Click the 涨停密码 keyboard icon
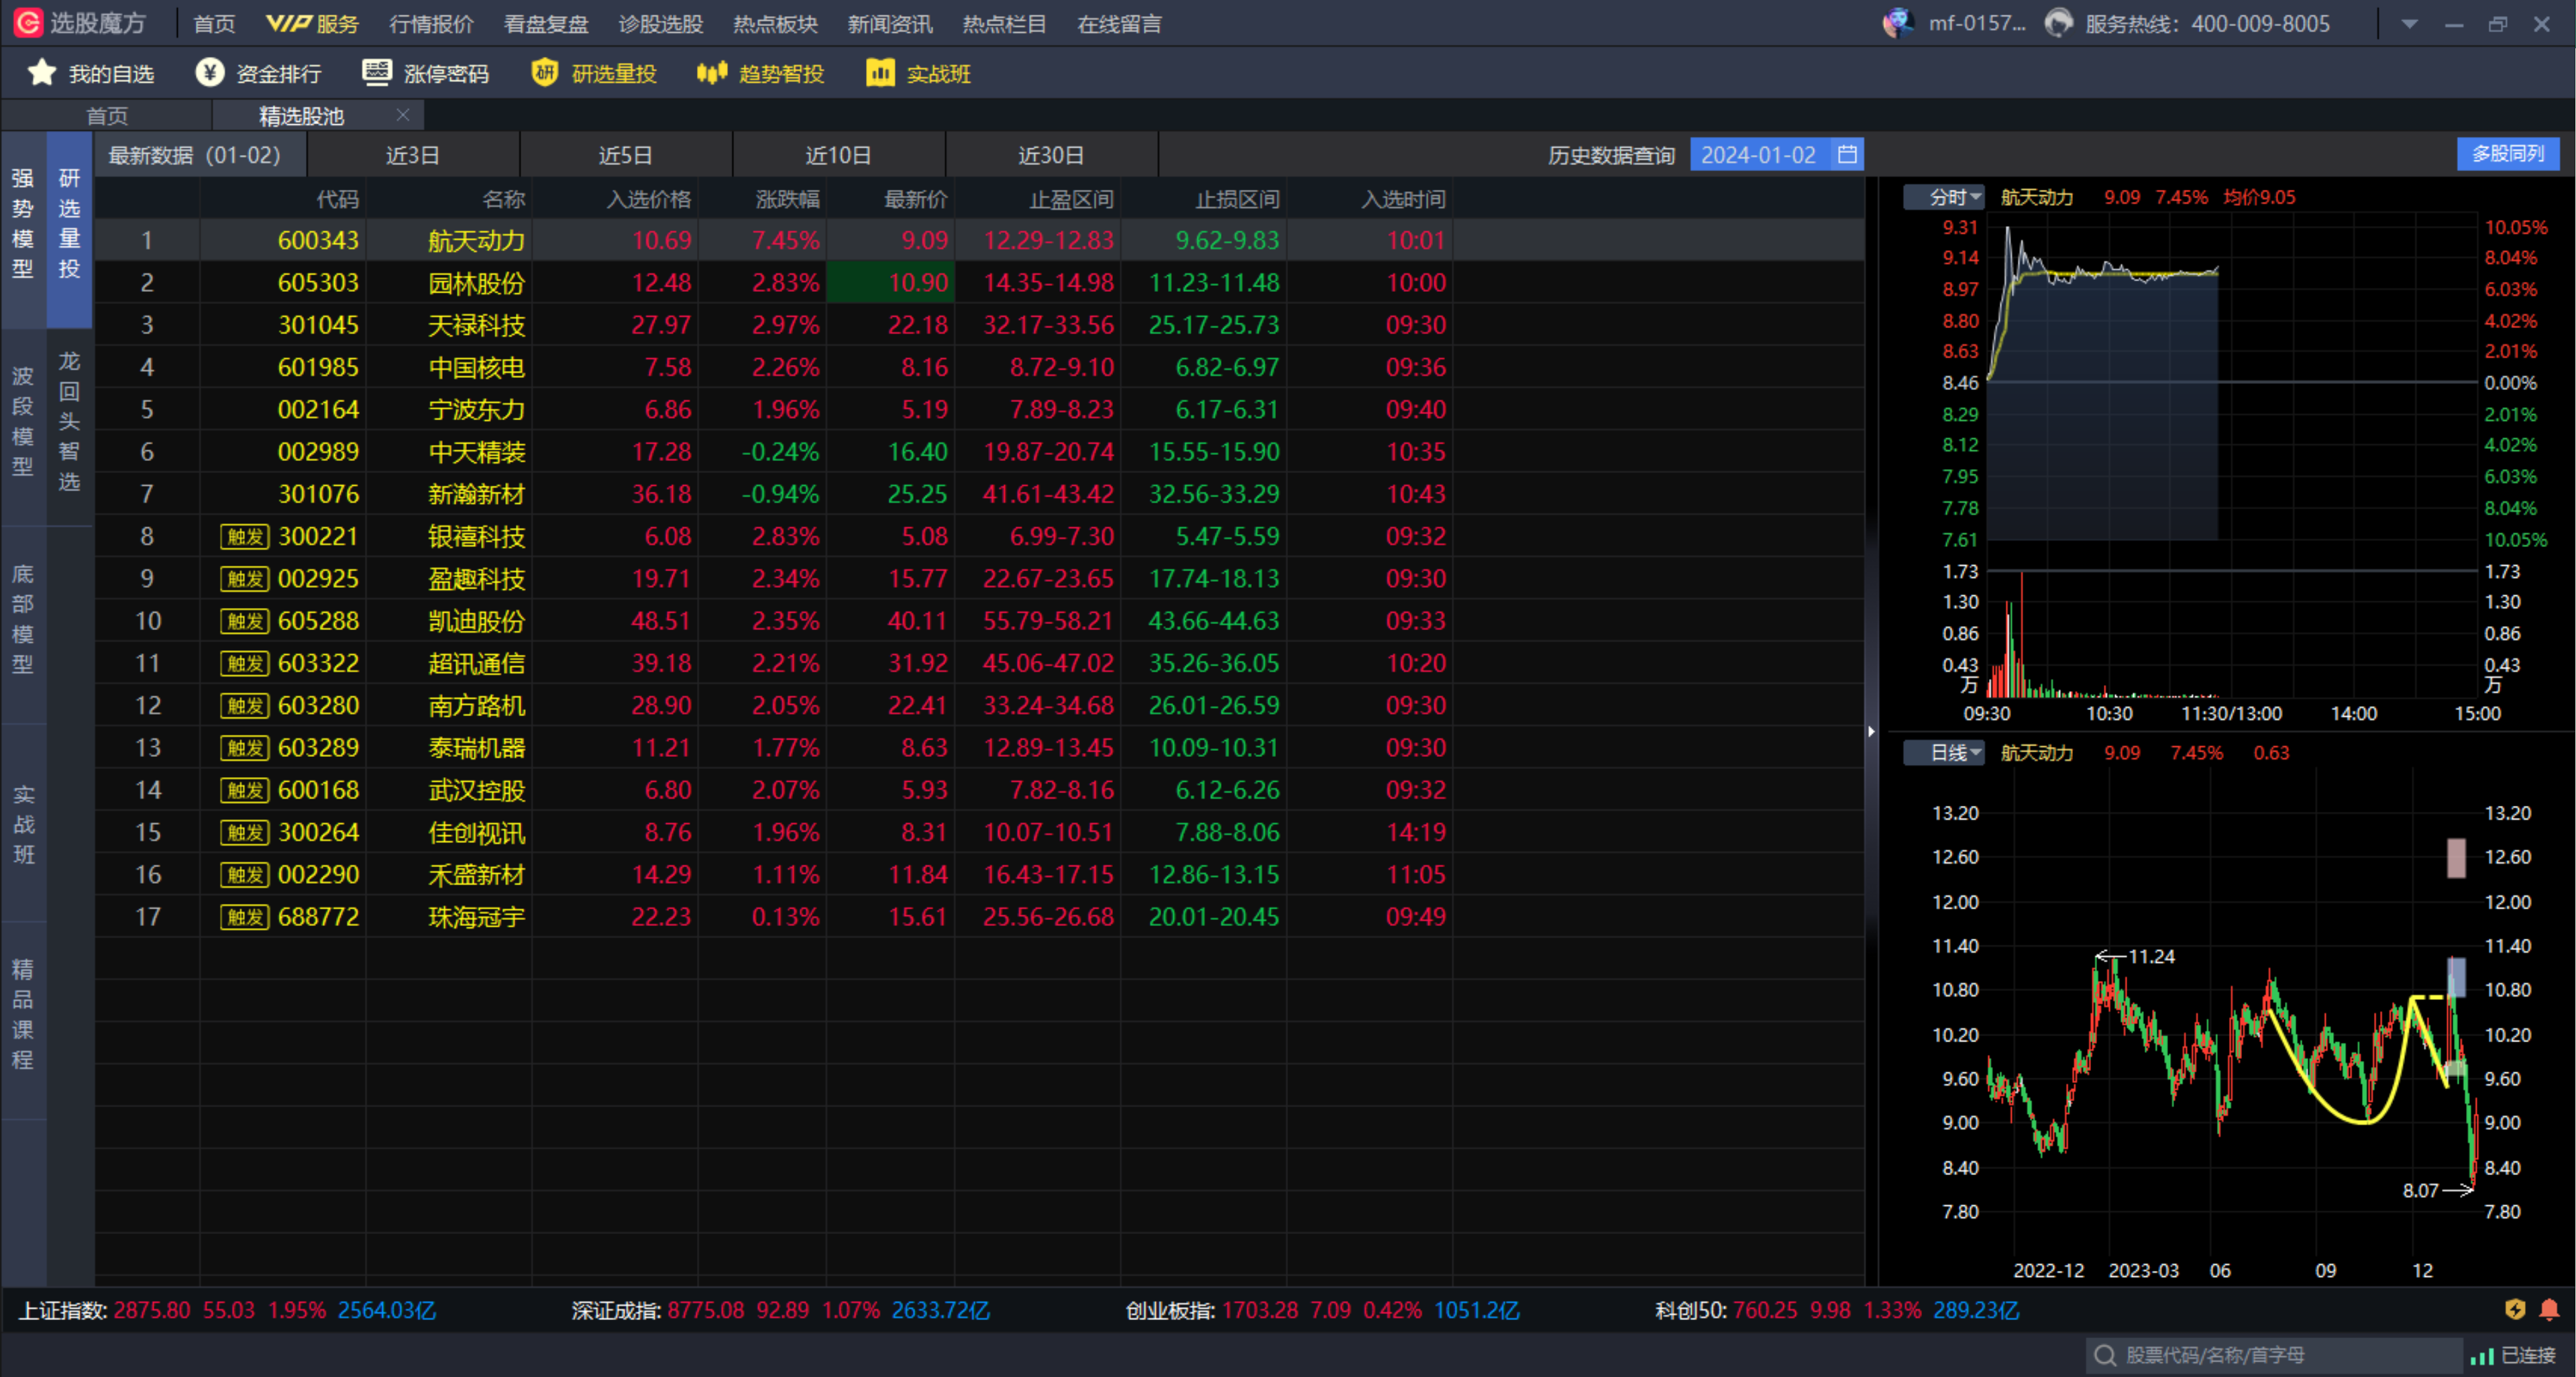Viewport: 2576px width, 1377px height. tap(377, 72)
